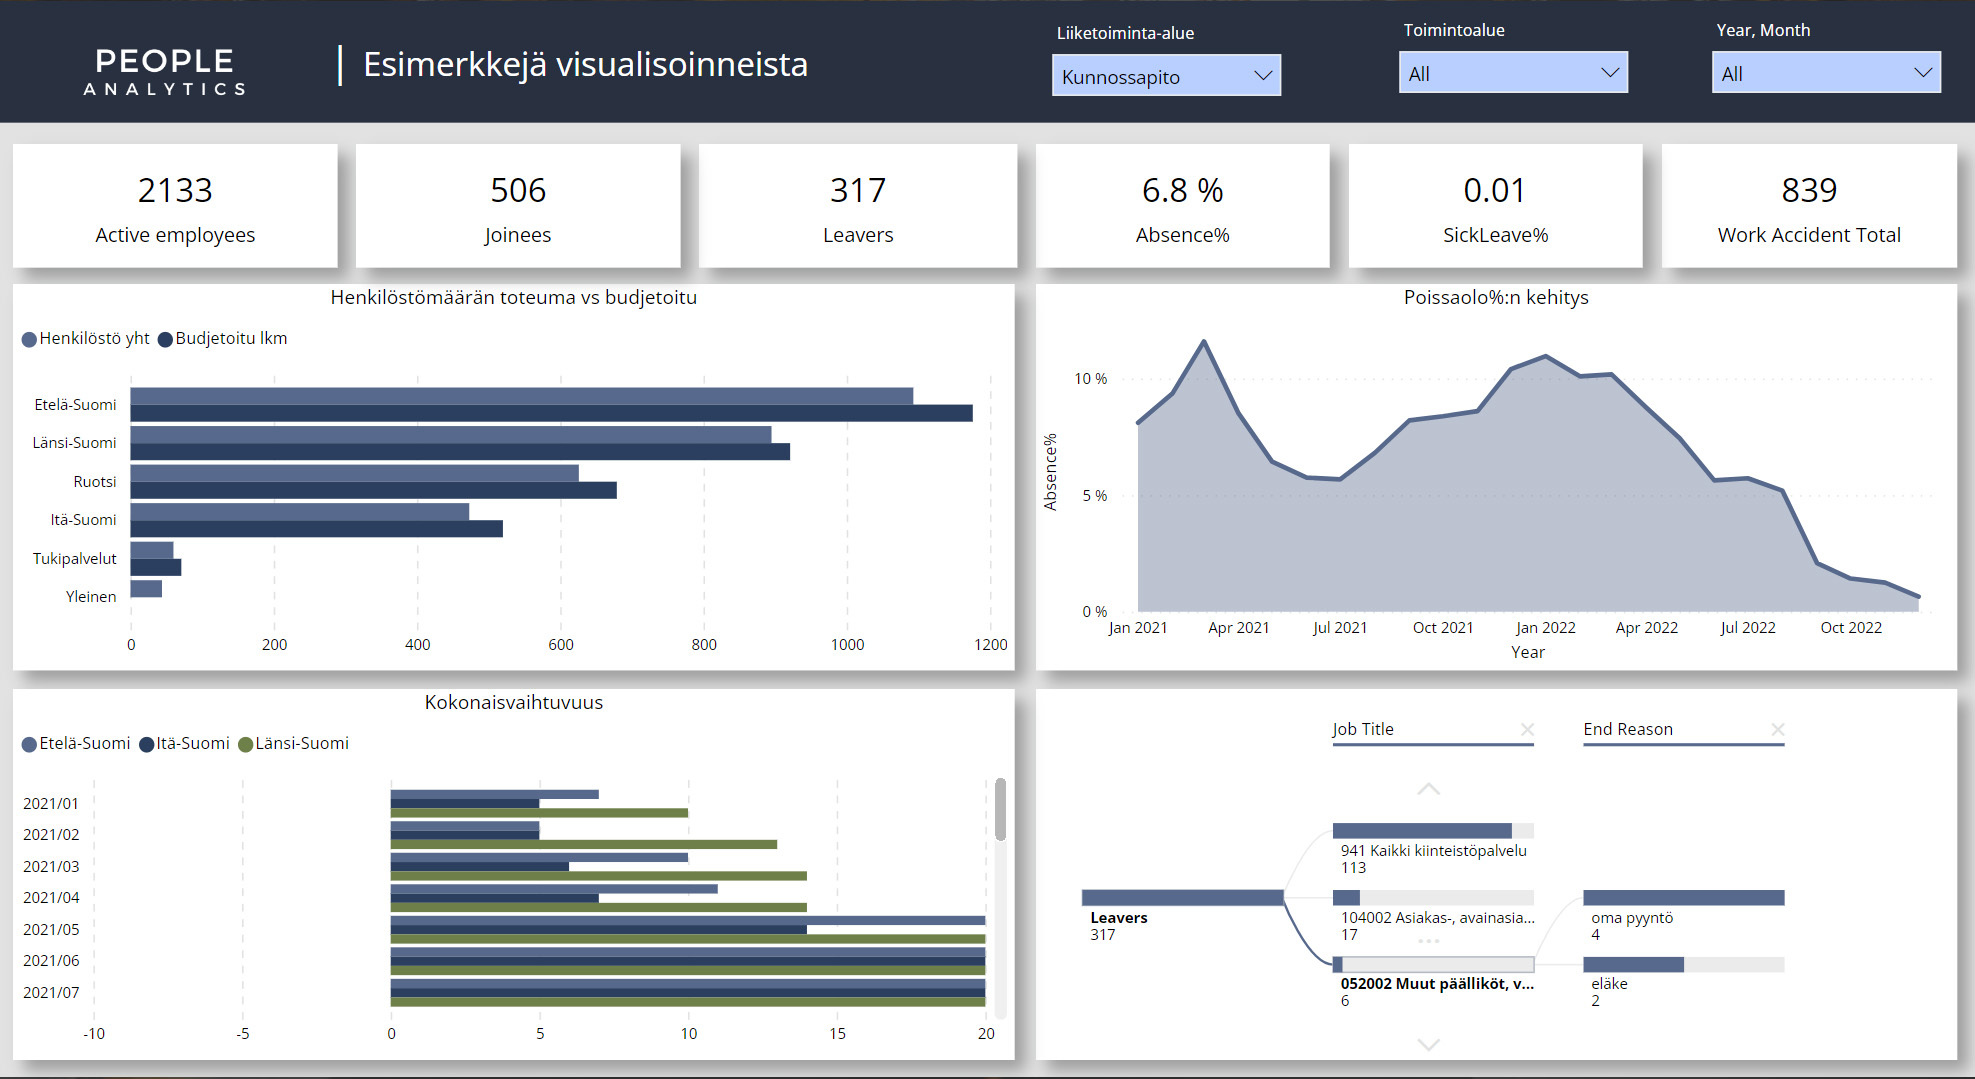Remove the End Reason level with X icon
This screenshot has width=1975, height=1079.
tap(1777, 729)
